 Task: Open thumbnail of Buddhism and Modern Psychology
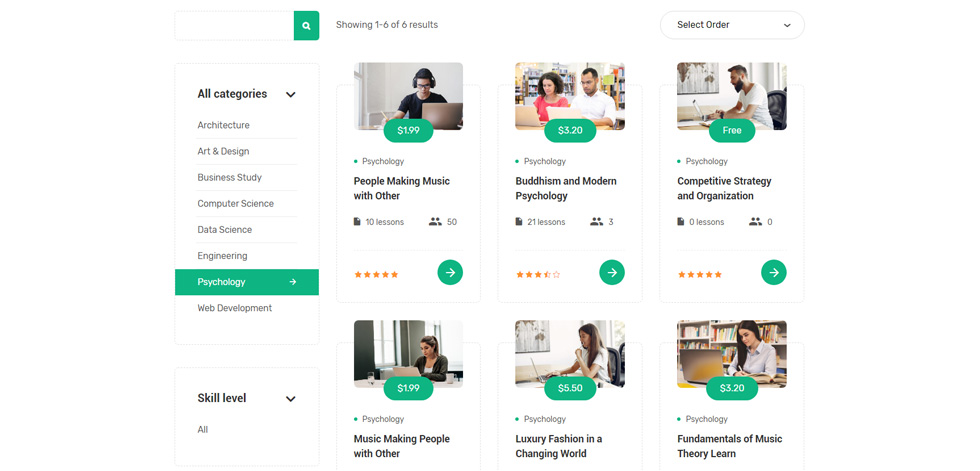coord(570,96)
